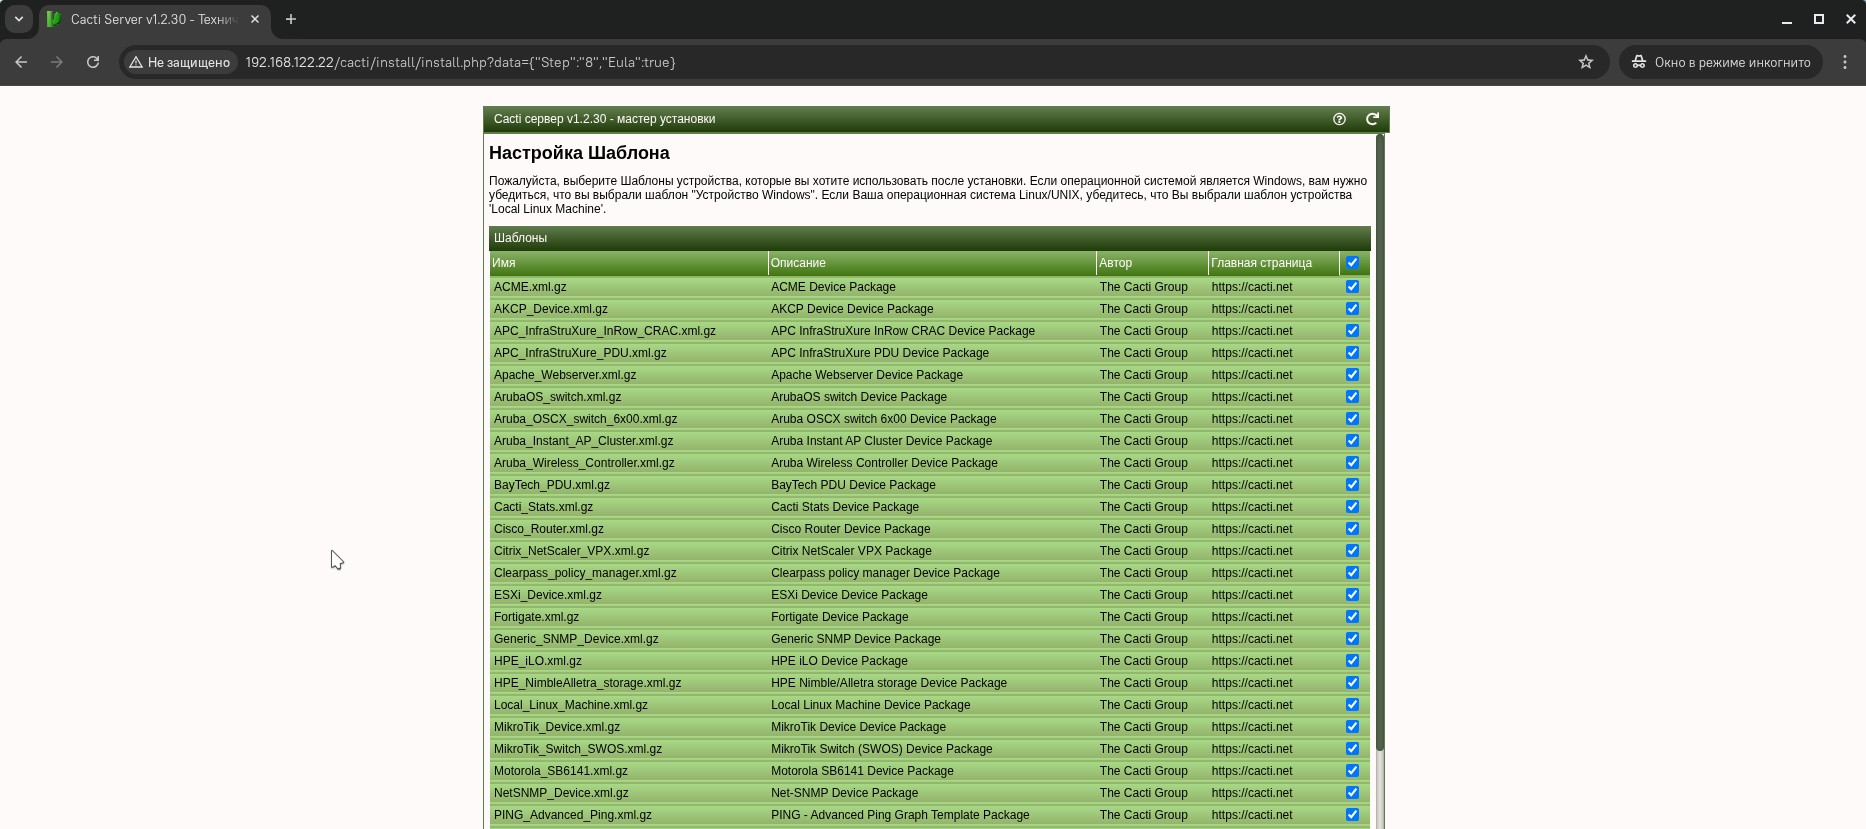This screenshot has width=1866, height=829.
Task: Click the 'Настройка Шаблона' heading
Action: (579, 153)
